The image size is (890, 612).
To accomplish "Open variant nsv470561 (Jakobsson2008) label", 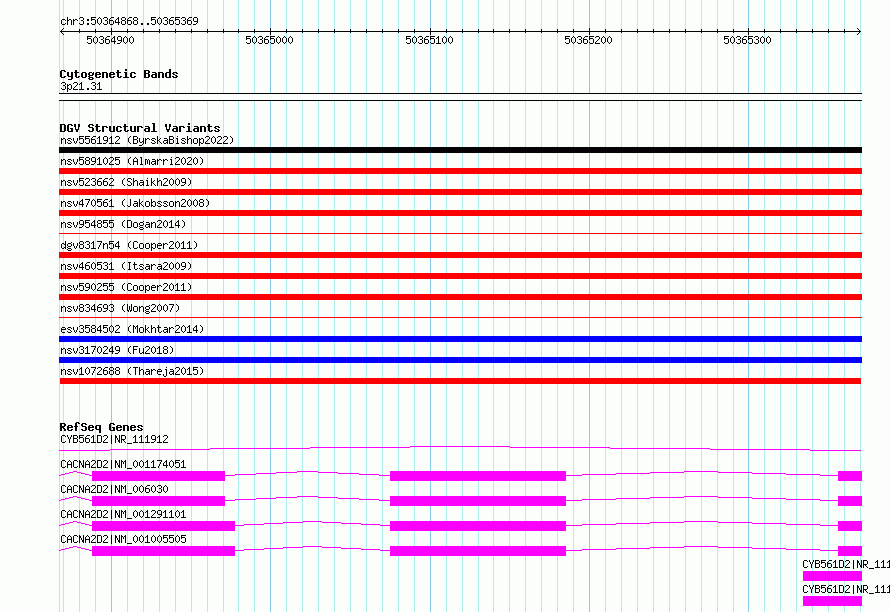I will click(135, 203).
